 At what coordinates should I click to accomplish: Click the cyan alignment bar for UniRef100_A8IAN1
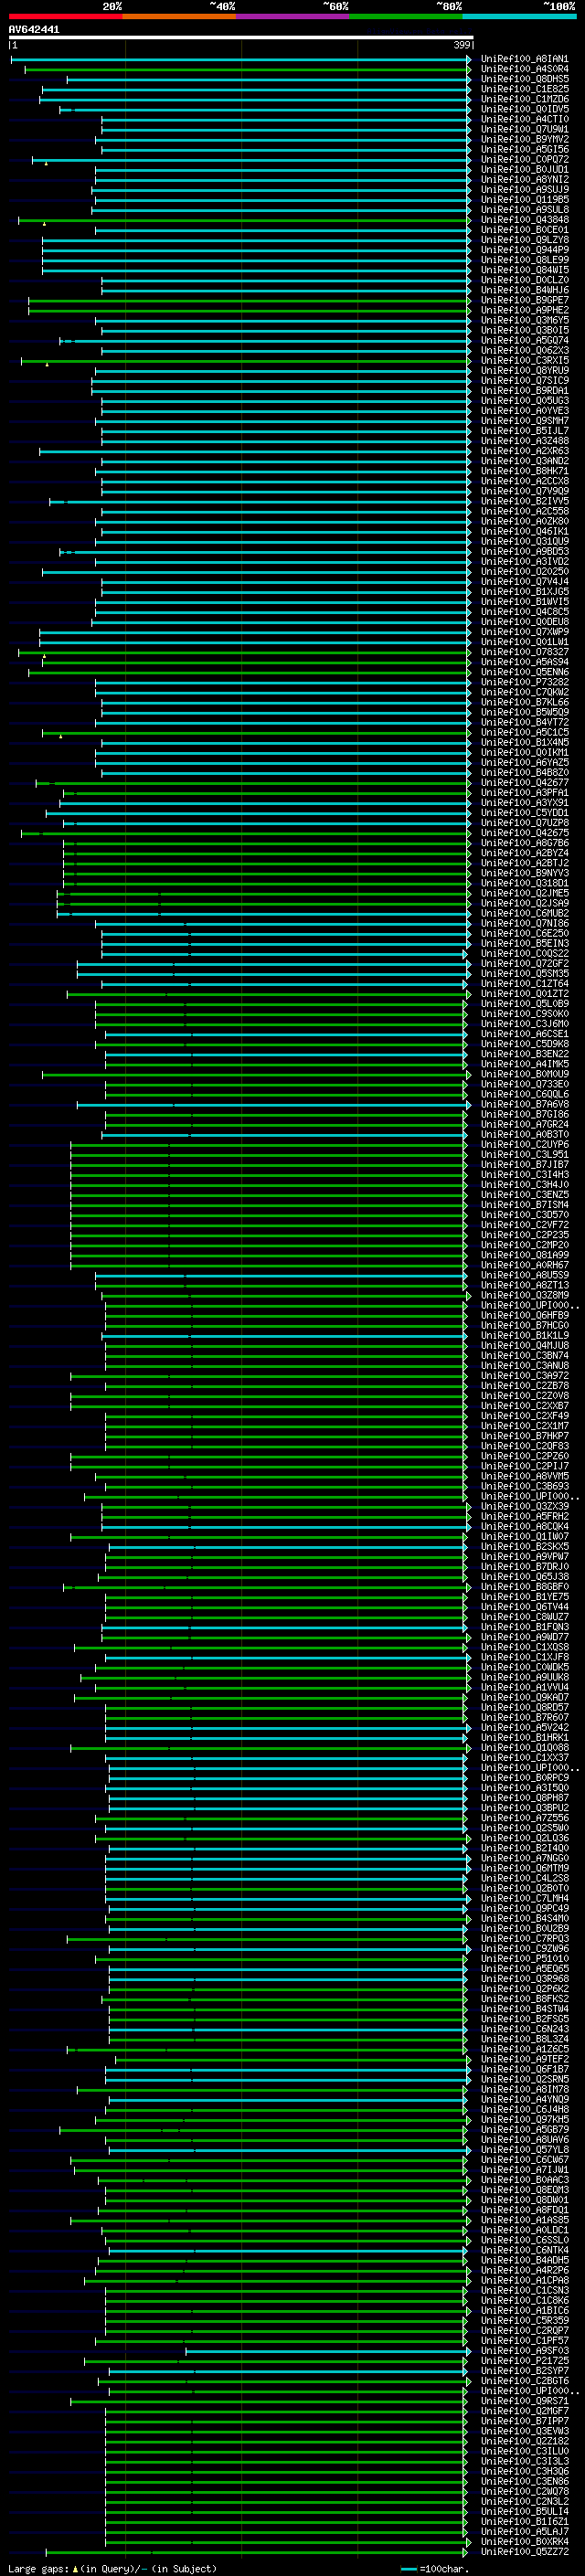(240, 59)
